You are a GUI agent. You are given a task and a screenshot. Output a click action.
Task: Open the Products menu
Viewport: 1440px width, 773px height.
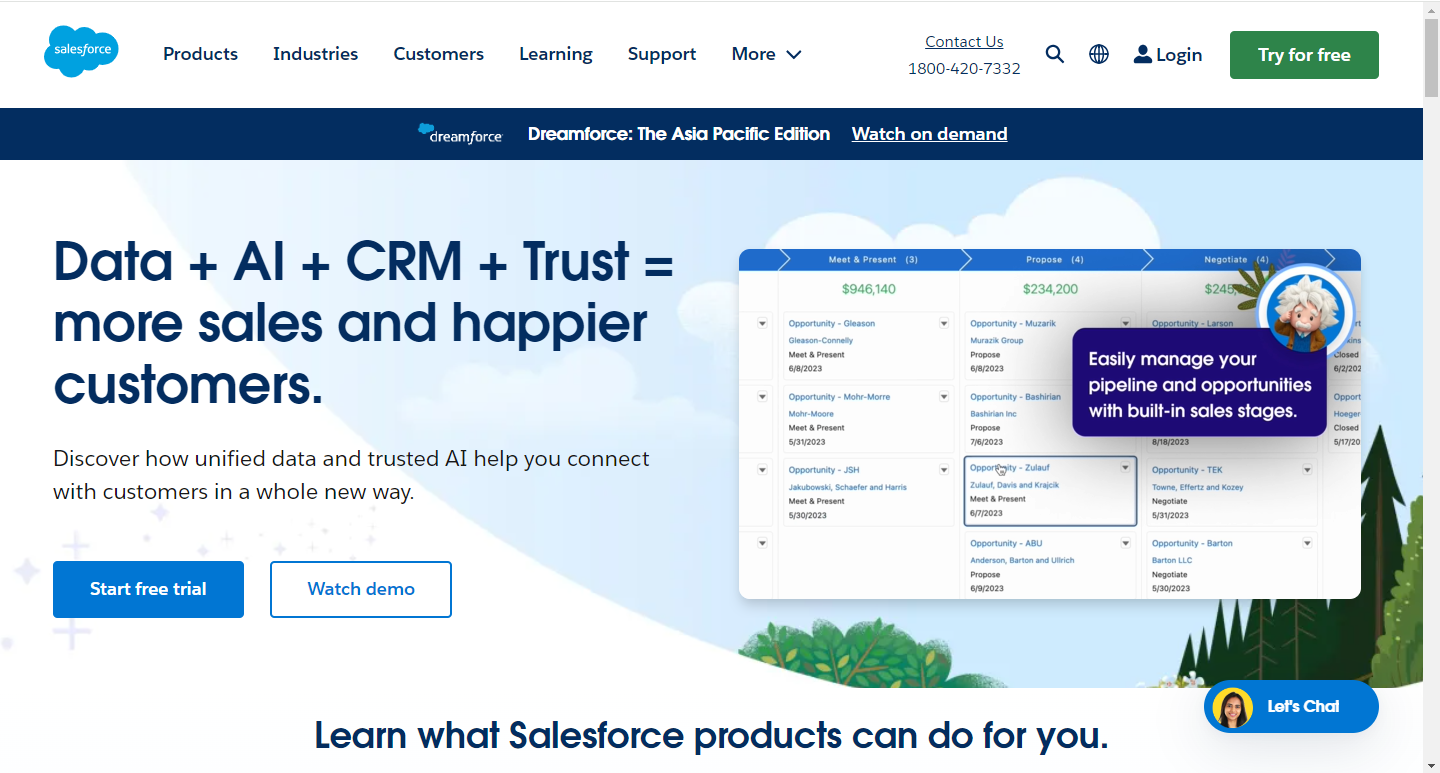200,54
